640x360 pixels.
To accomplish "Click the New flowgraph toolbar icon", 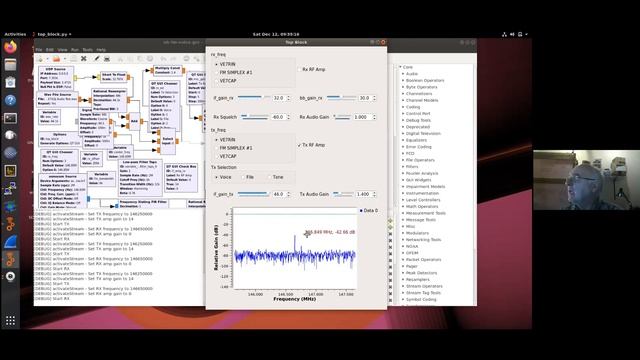I will 40,59.
